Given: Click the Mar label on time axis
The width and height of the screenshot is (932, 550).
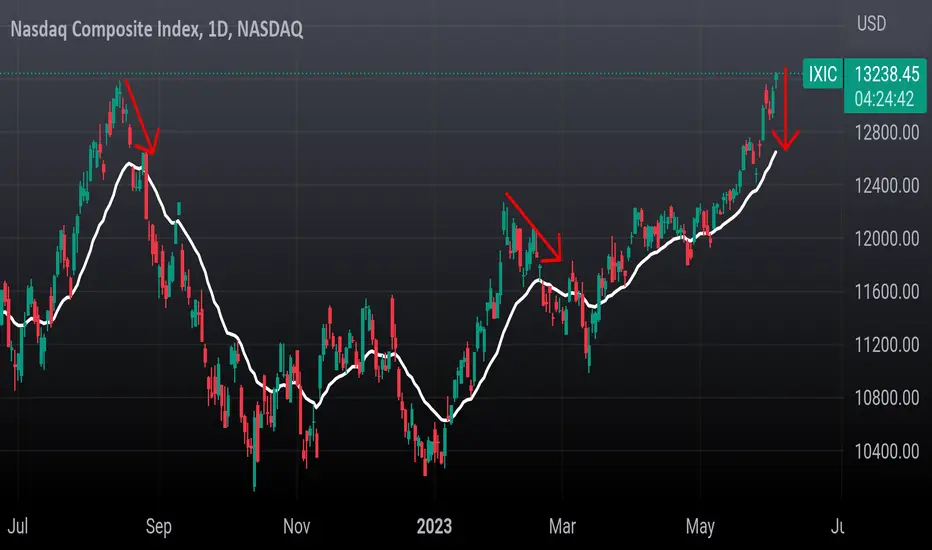Looking at the screenshot, I should 562,526.
